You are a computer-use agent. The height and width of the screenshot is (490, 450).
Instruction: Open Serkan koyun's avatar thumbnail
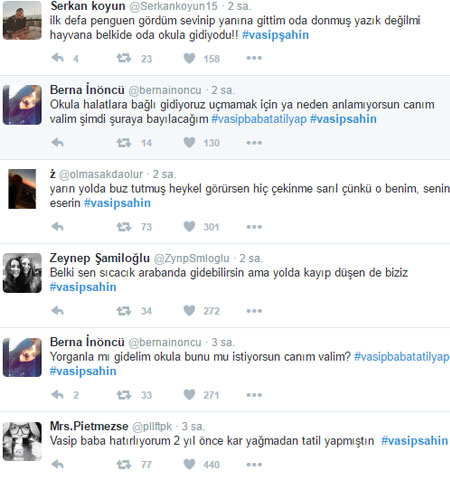[22, 21]
